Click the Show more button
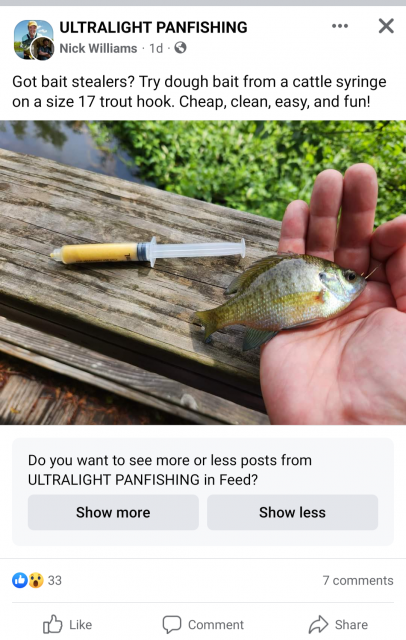The height and width of the screenshot is (640, 406). (x=113, y=512)
